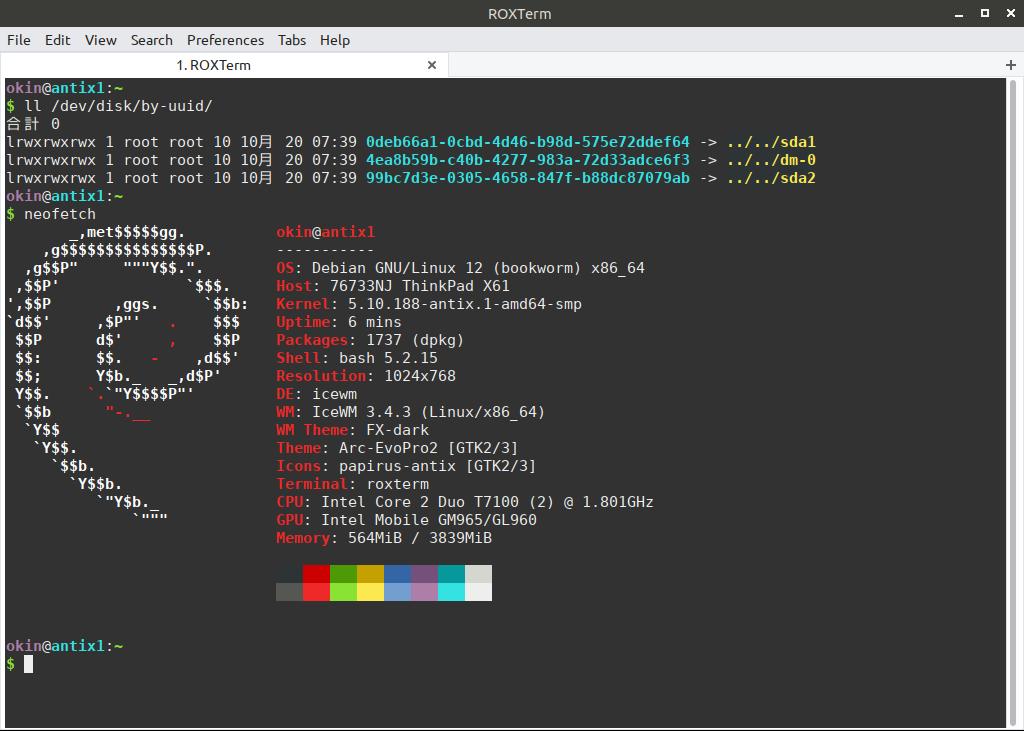Image resolution: width=1024 pixels, height=731 pixels.
Task: Click the cyan color block in bottom palette row
Action: pyautogui.click(x=451, y=592)
